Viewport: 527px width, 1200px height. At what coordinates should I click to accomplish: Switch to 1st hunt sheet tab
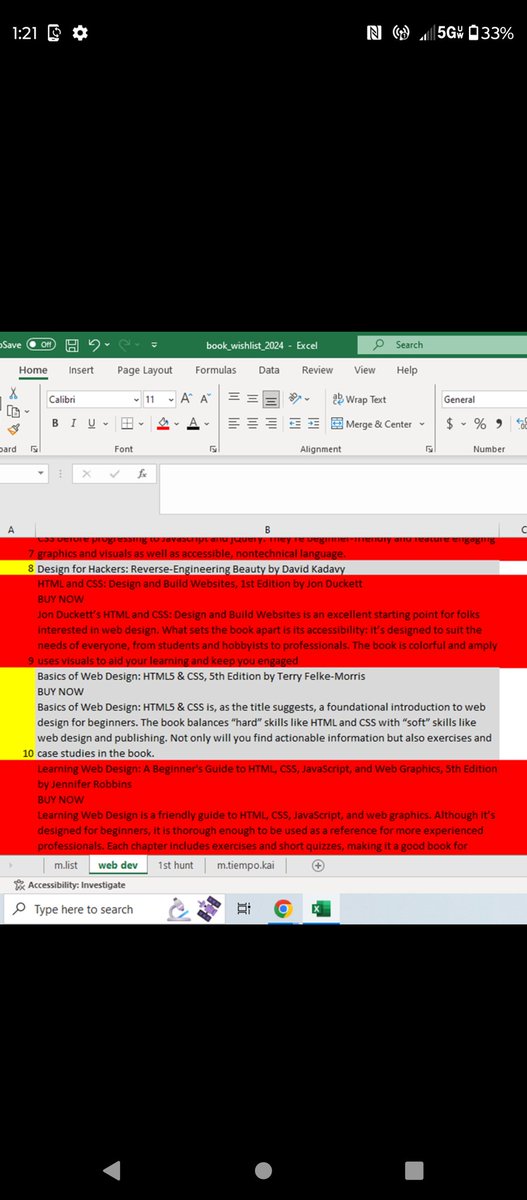click(x=177, y=865)
